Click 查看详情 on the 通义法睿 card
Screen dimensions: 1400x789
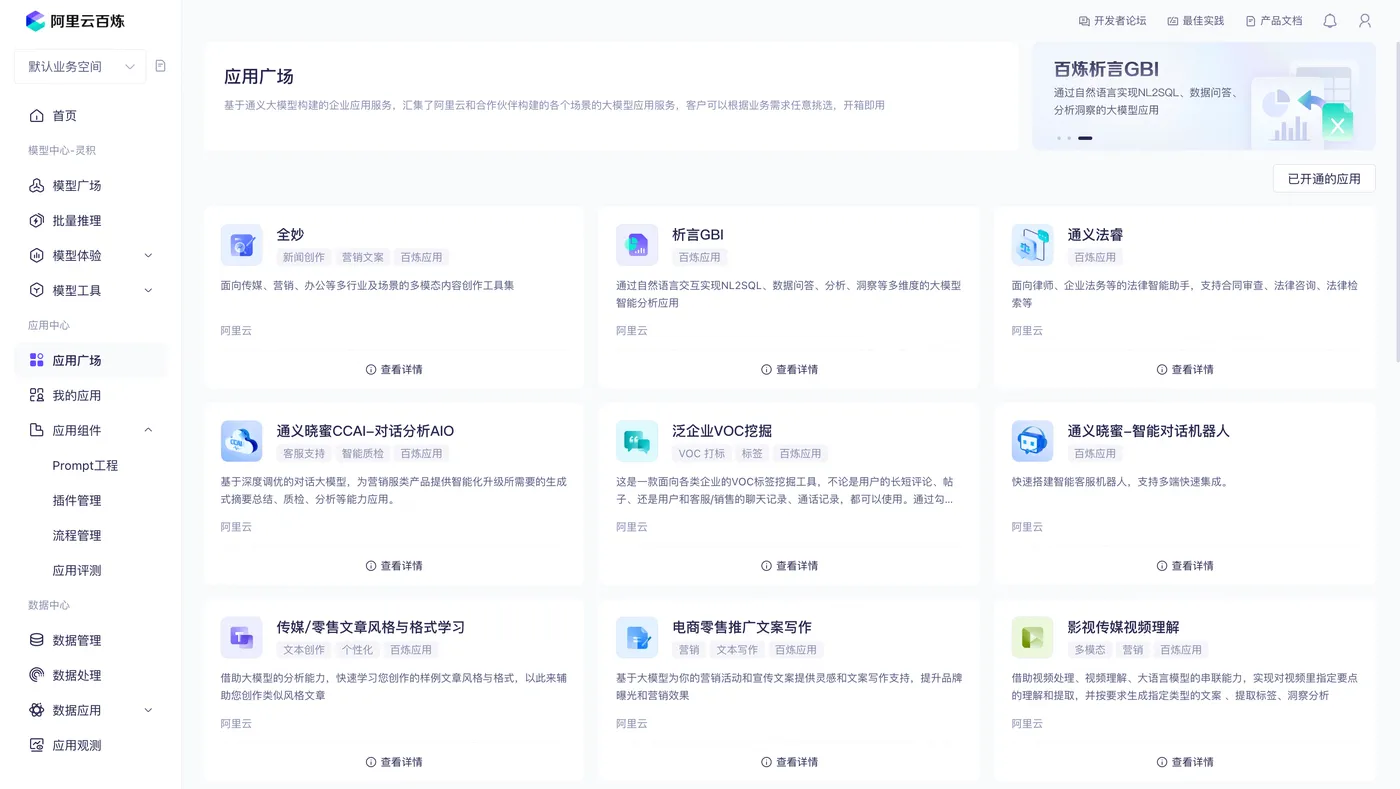(1184, 370)
